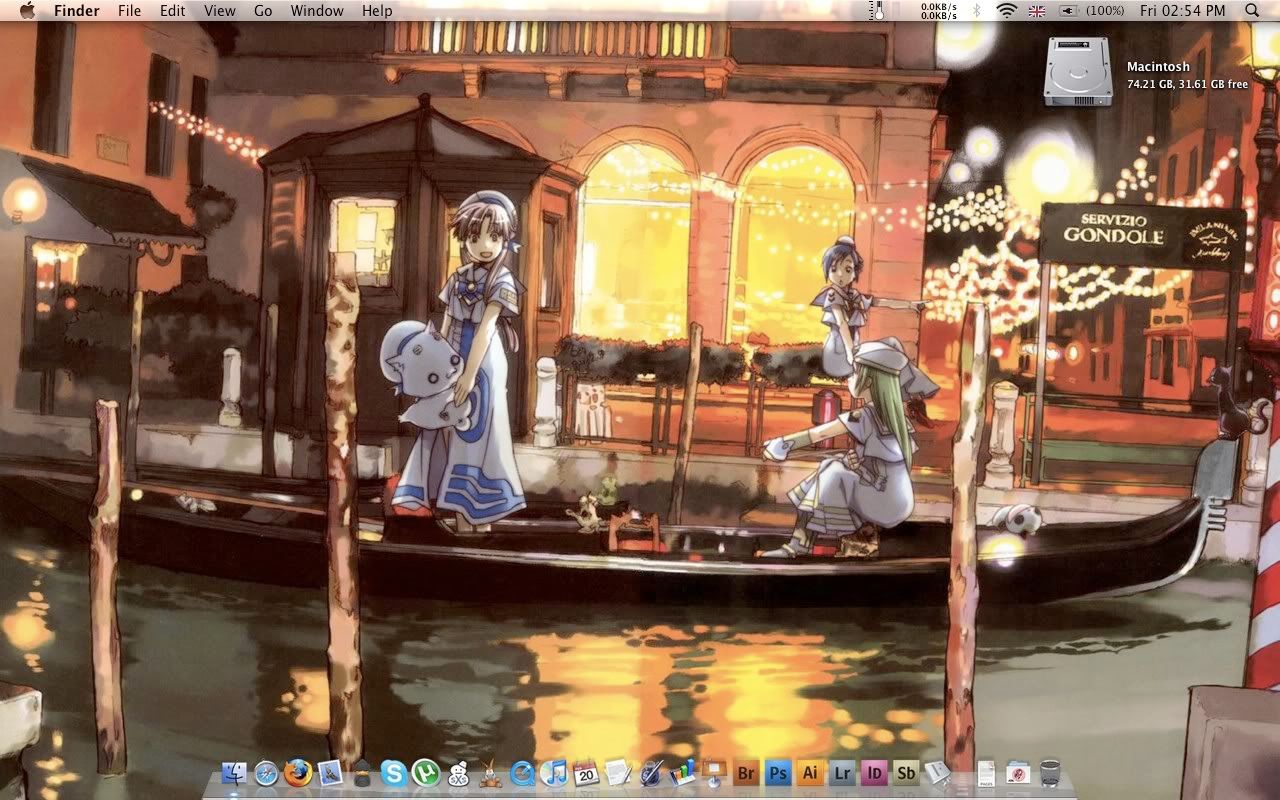Open the Wi-Fi status menu
Screen dimensions: 1280x800
(x=1007, y=10)
